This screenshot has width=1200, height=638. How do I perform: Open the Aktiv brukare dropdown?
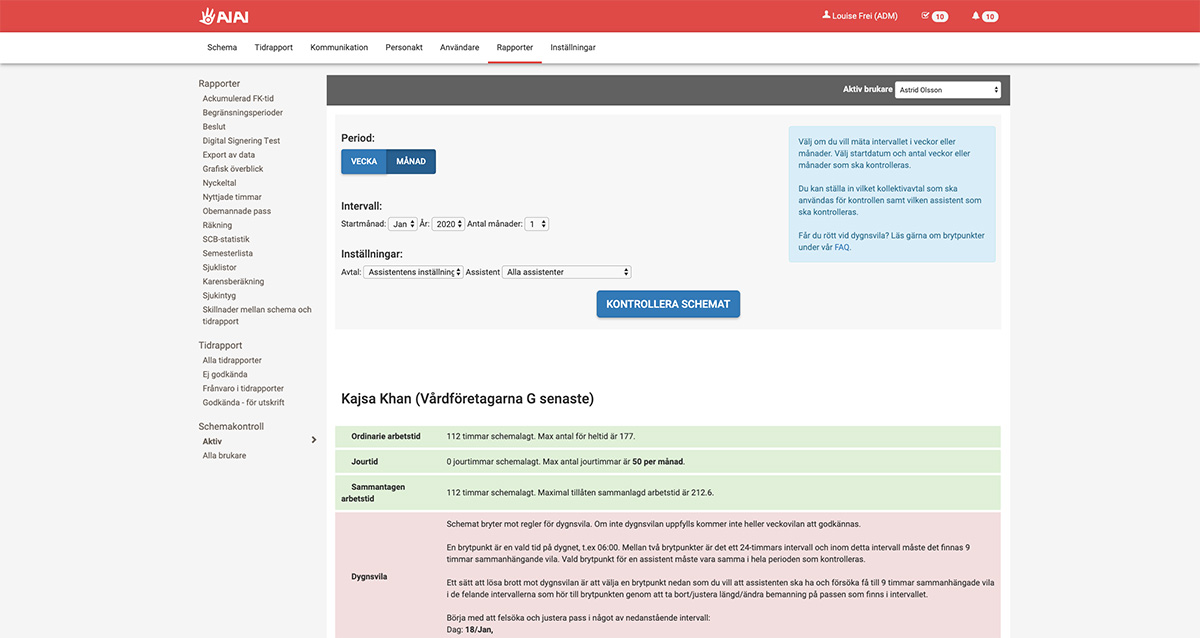[948, 90]
